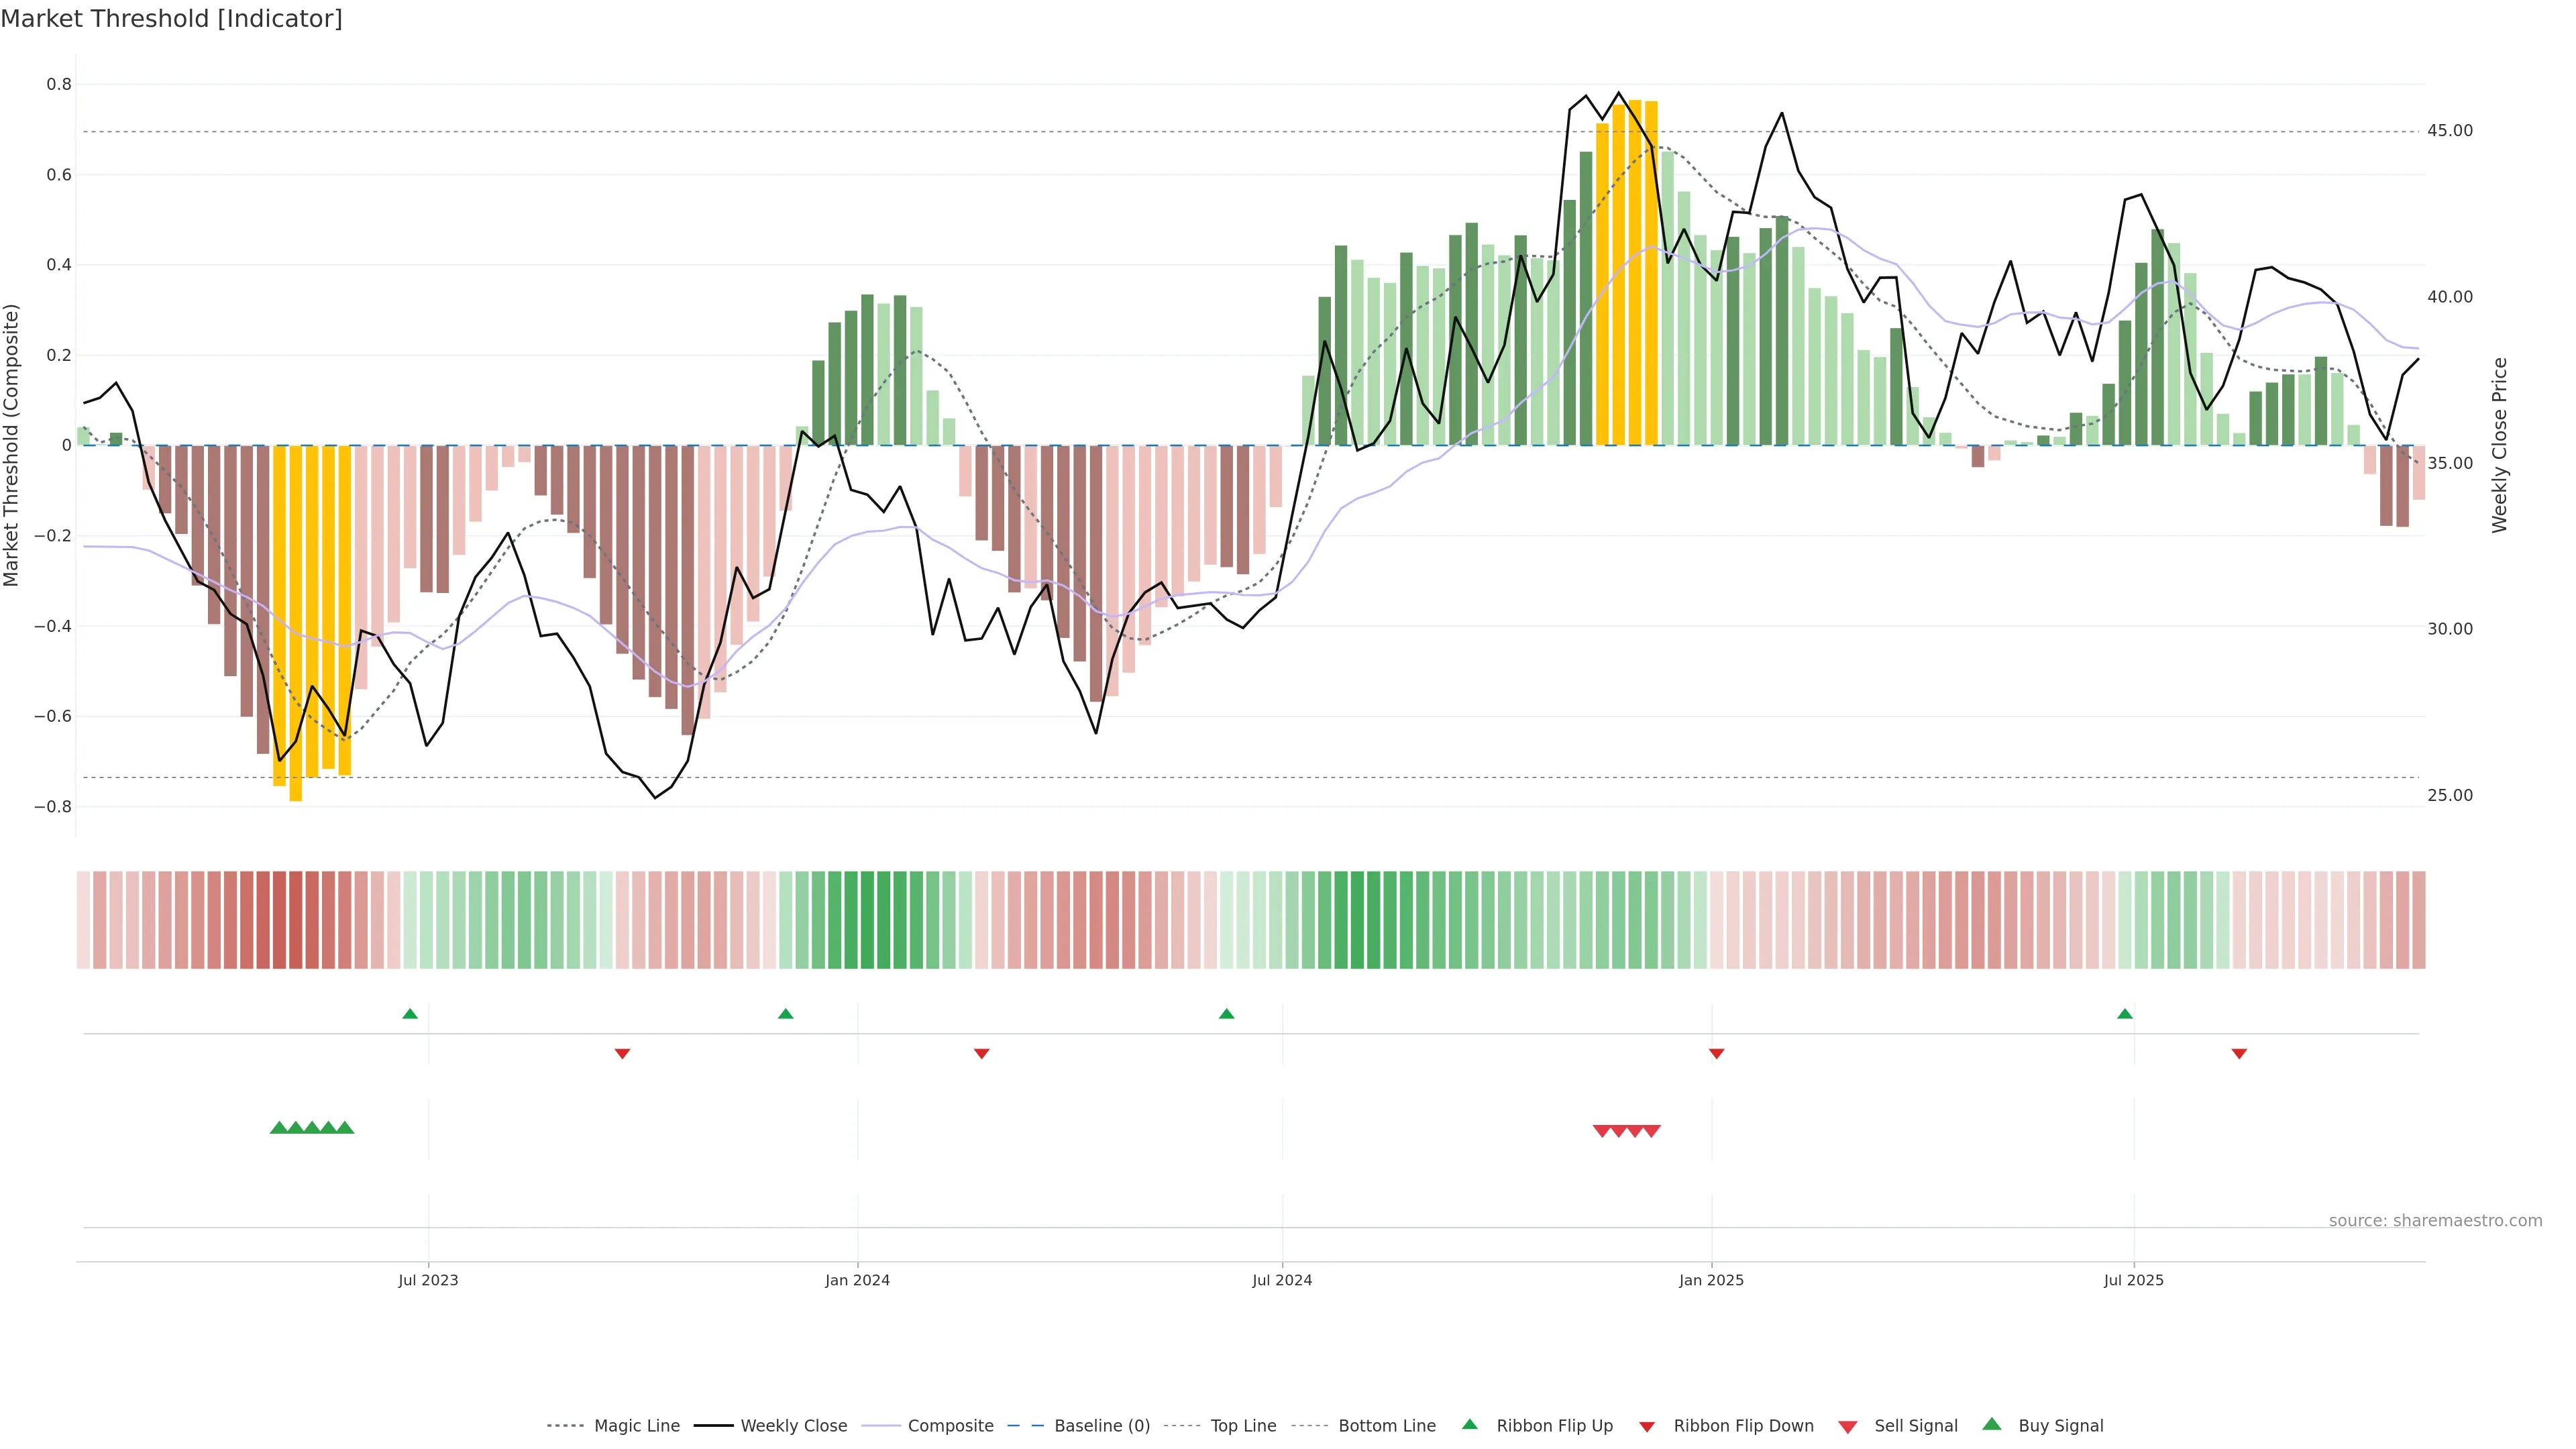The width and height of the screenshot is (2576, 1449).
Task: Click the green flip-up marker just before Jul 2025
Action: (2125, 1014)
